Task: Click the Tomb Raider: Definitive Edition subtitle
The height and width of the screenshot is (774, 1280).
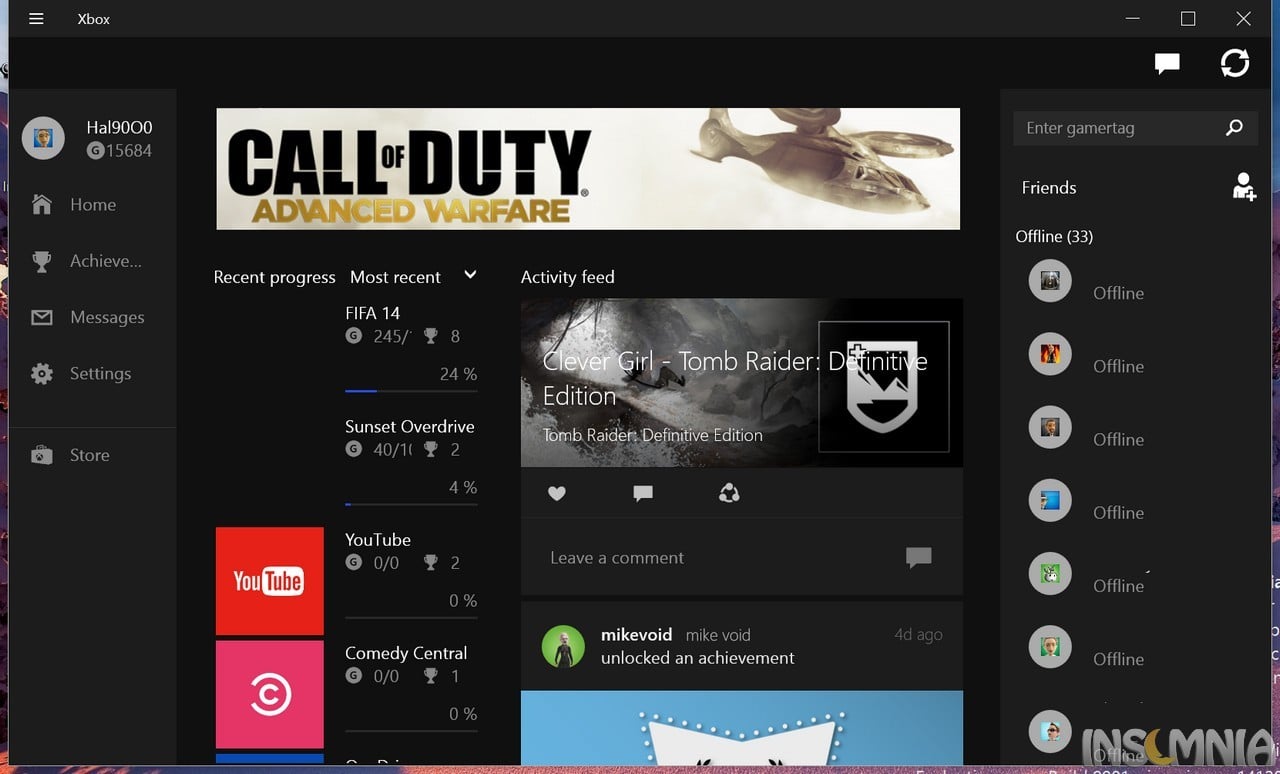Action: [x=652, y=435]
